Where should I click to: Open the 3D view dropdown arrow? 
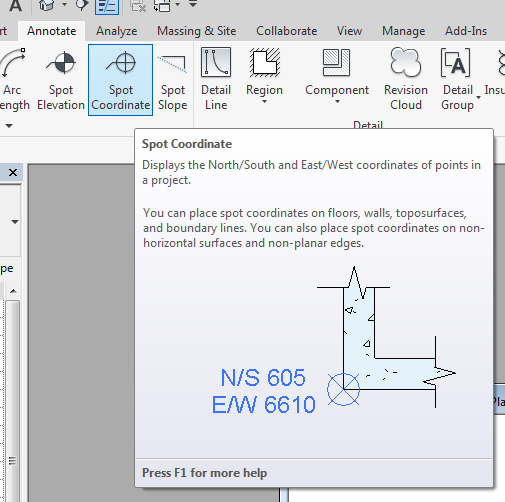tap(65, 5)
